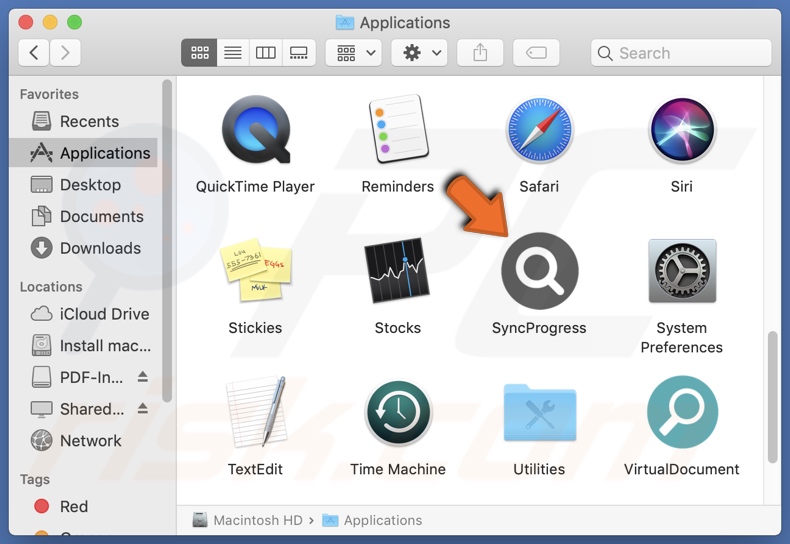790x544 pixels.
Task: Click the "QuickTime Player" label
Action: [x=255, y=186]
